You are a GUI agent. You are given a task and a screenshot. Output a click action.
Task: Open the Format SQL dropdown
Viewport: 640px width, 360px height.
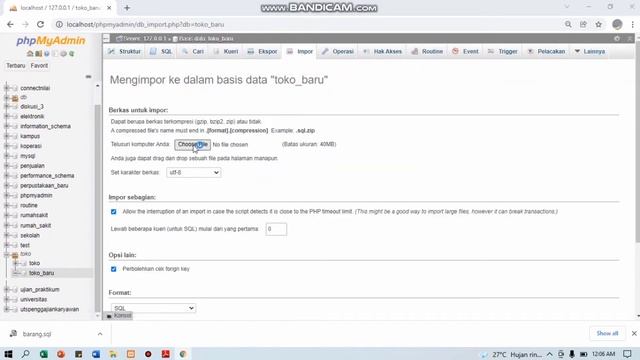[153, 308]
